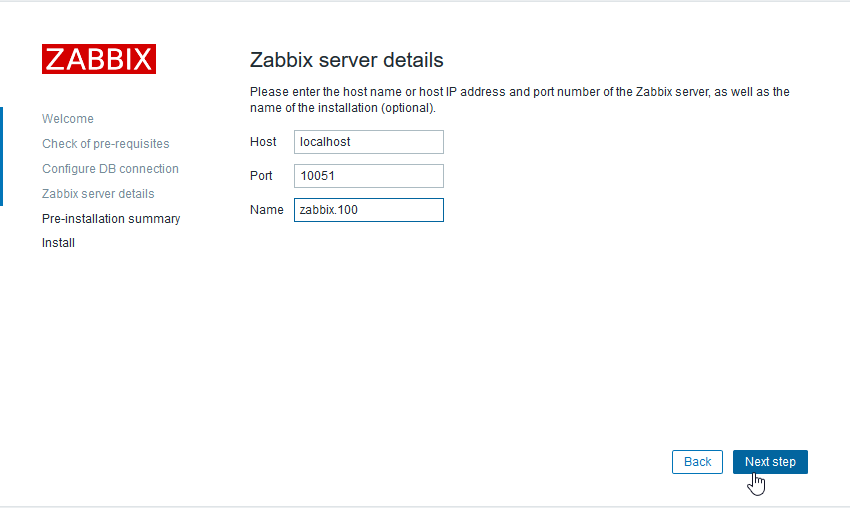This screenshot has height=508, width=850.
Task: Return to Configure DB connection step
Action: pos(110,169)
